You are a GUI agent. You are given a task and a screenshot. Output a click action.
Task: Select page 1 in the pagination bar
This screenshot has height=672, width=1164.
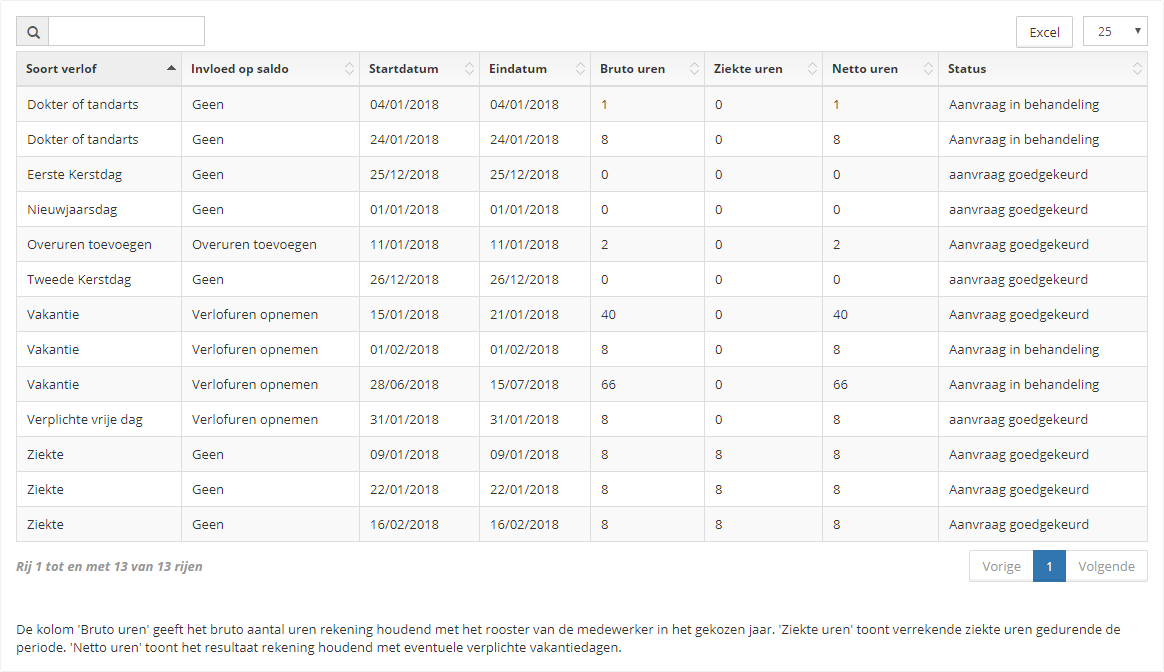[x=1049, y=566]
